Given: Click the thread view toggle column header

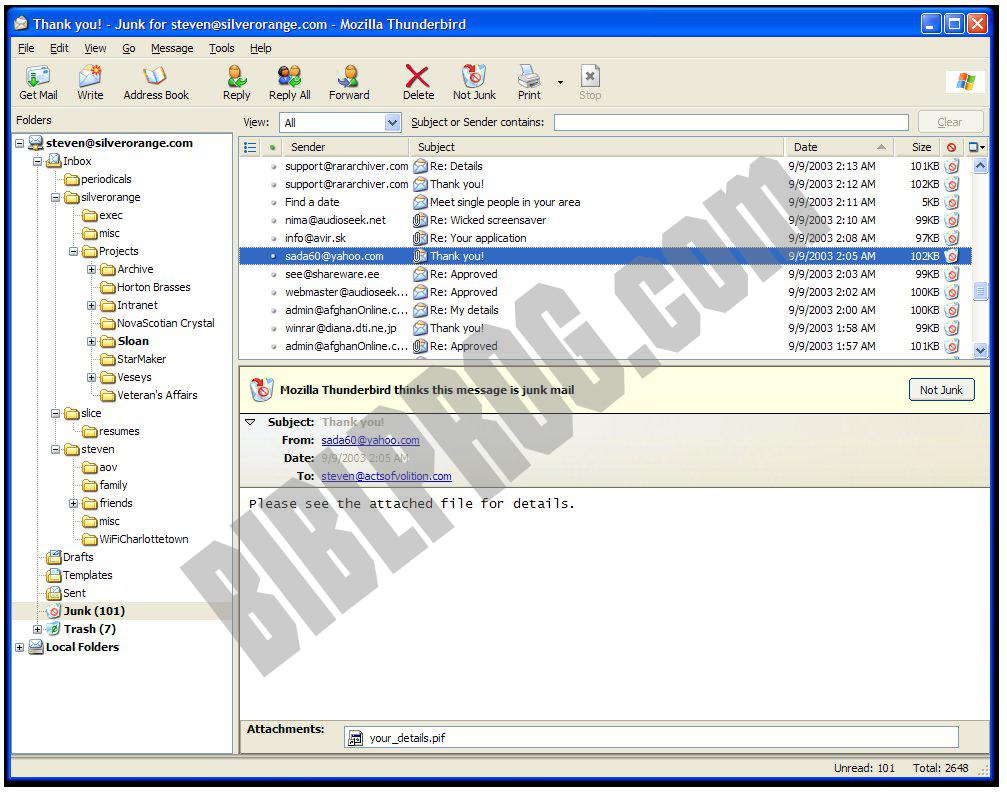Looking at the screenshot, I should [x=247, y=147].
